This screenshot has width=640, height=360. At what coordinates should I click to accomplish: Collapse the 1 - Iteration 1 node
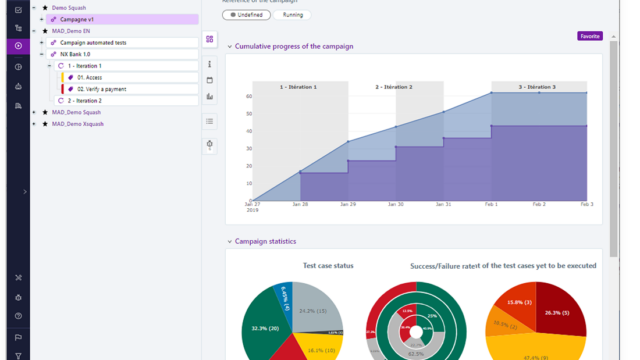(49, 66)
